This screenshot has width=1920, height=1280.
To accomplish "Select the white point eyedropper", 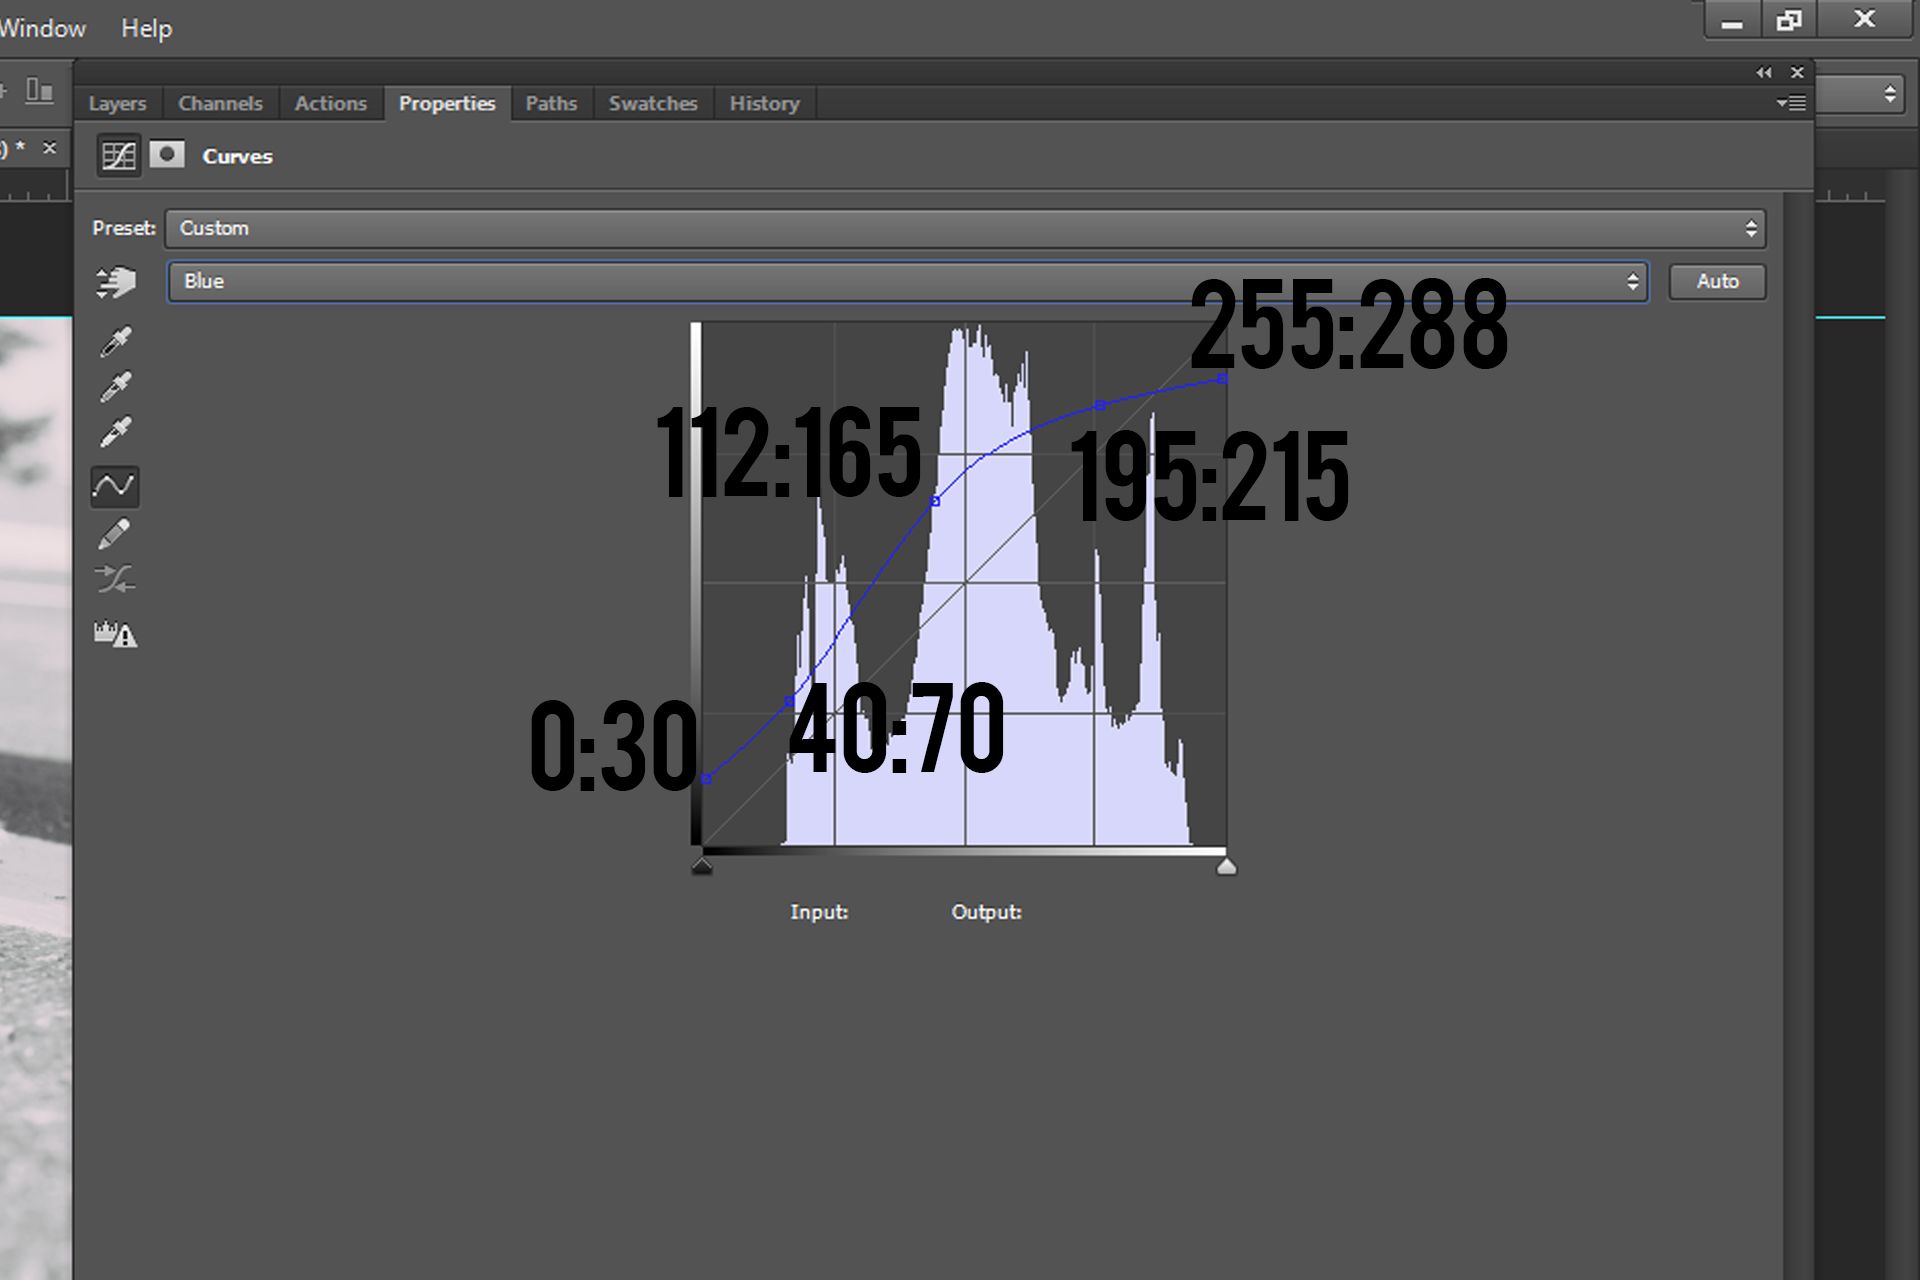I will pos(116,432).
